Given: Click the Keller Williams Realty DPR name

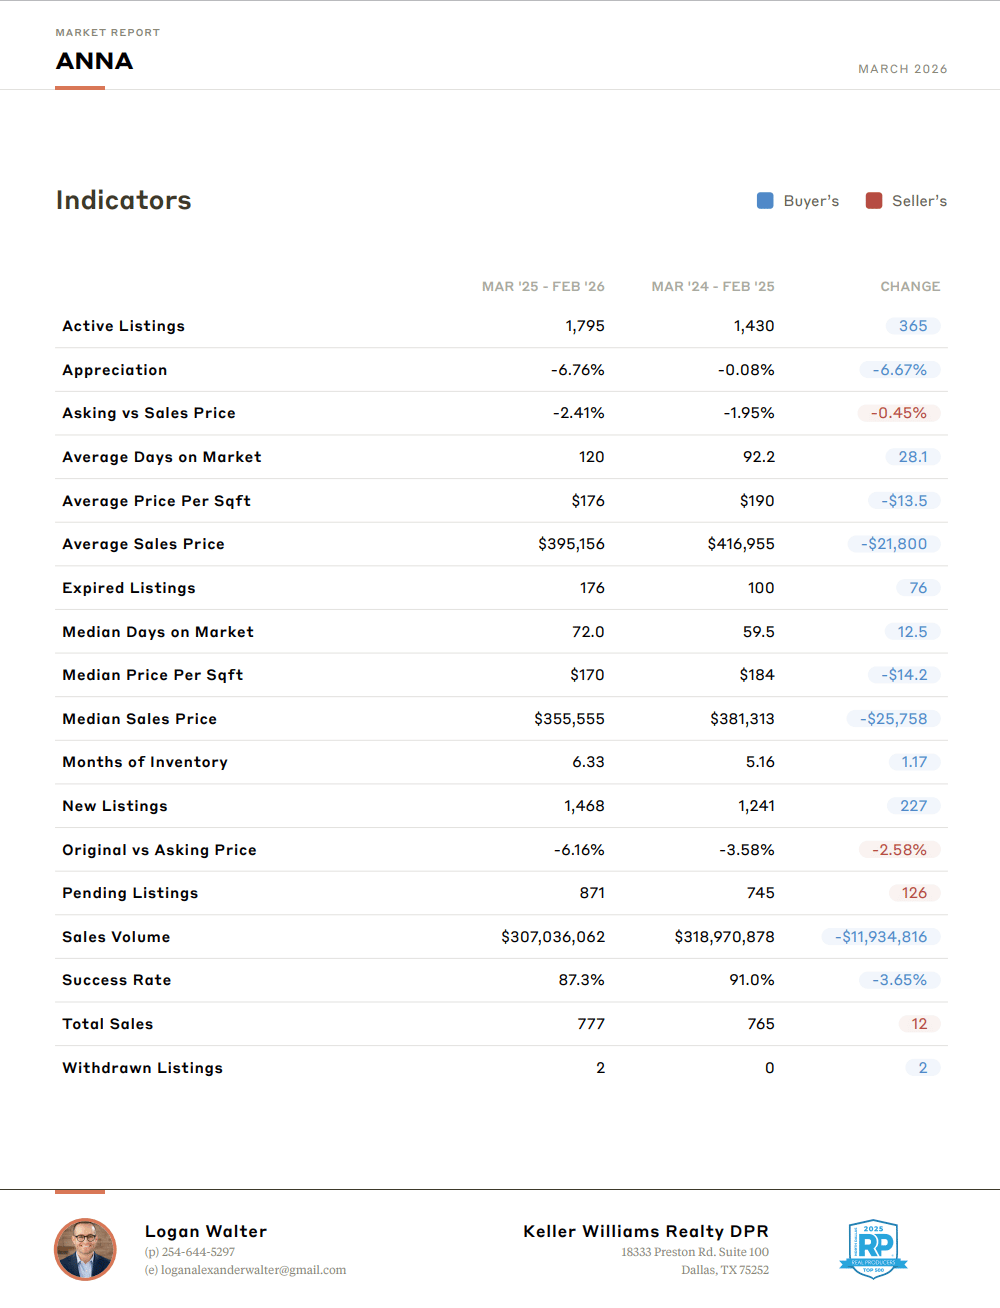Looking at the screenshot, I should 646,1231.
